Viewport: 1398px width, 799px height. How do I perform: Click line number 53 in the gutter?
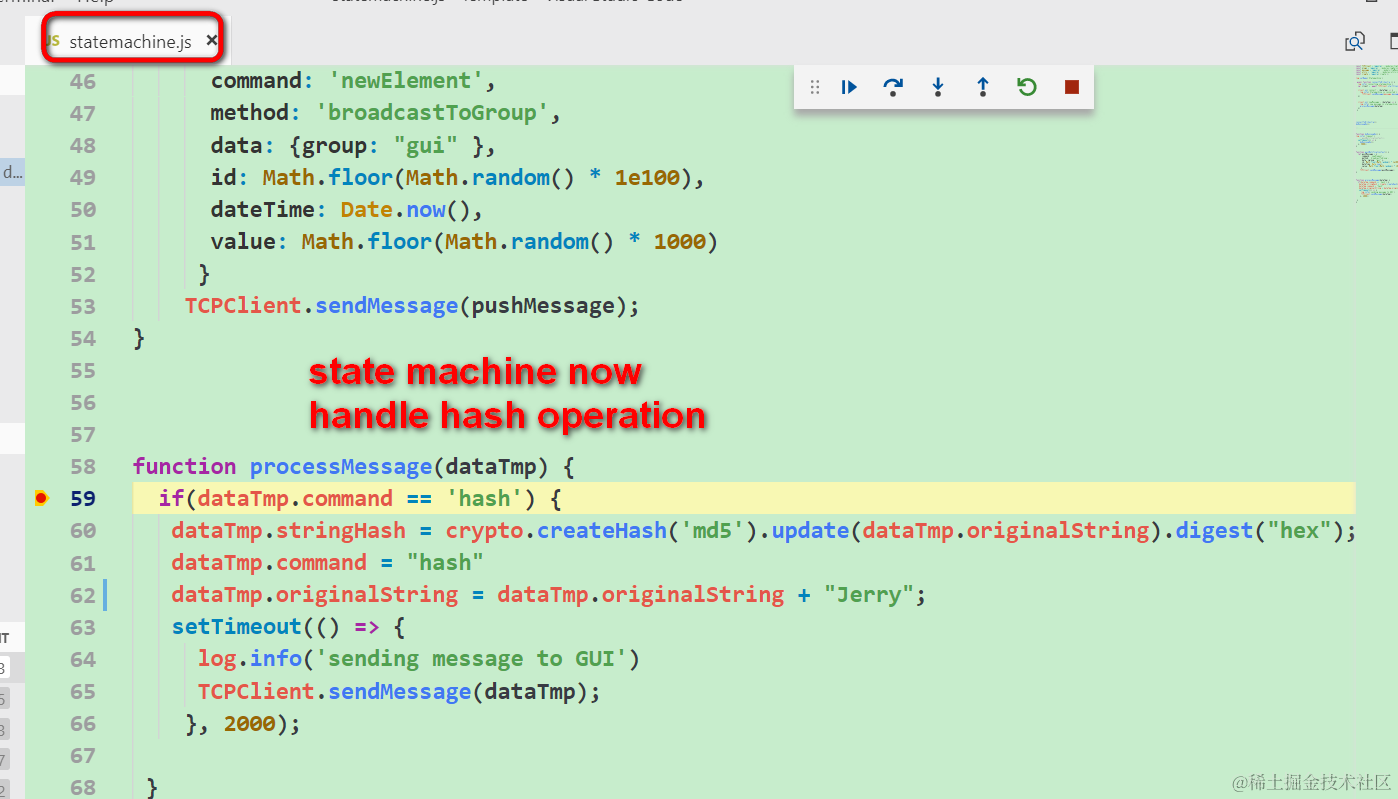pyautogui.click(x=83, y=306)
